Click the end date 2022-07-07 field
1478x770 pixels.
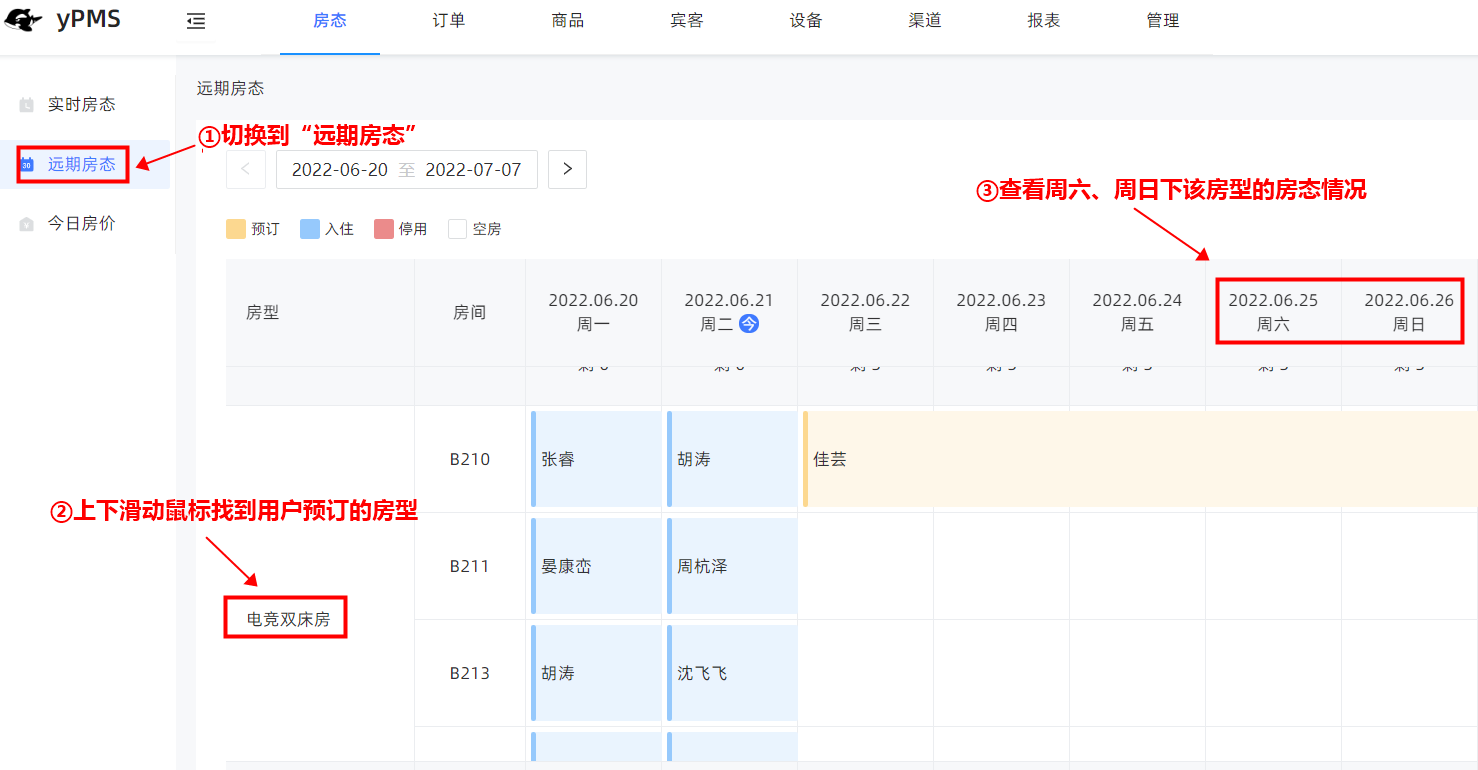click(474, 170)
